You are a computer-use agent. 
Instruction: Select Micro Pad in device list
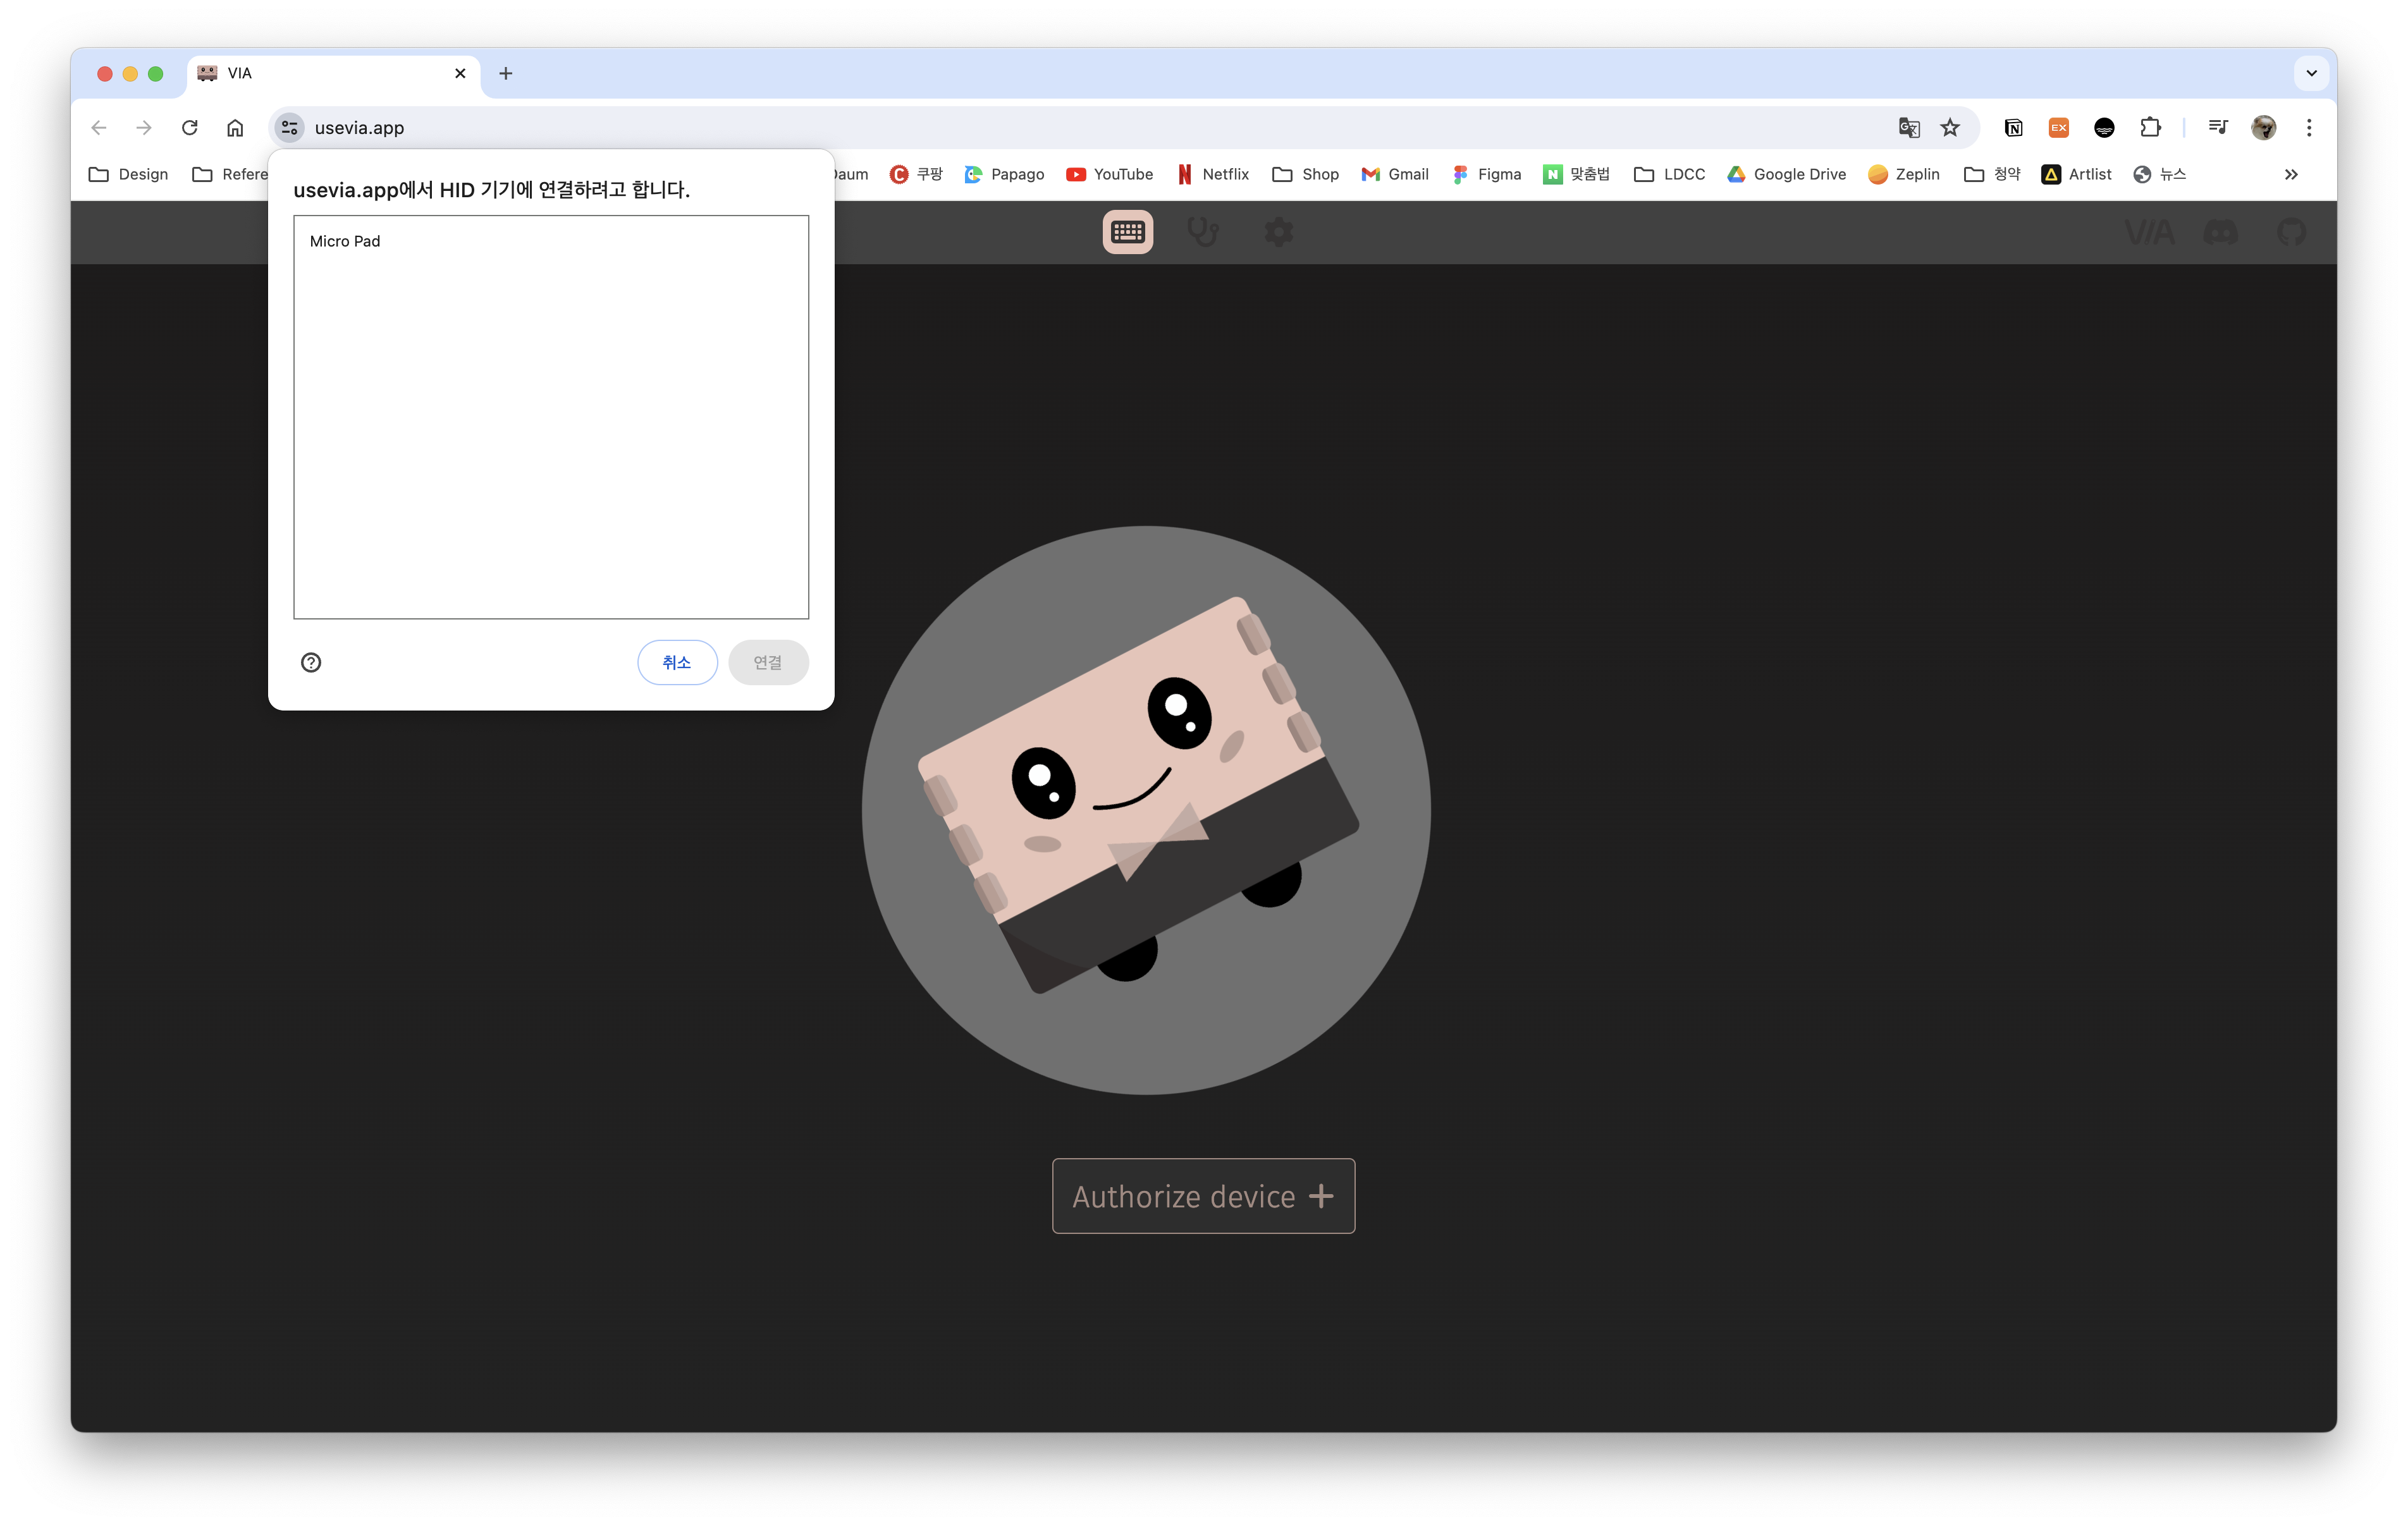pyautogui.click(x=345, y=241)
